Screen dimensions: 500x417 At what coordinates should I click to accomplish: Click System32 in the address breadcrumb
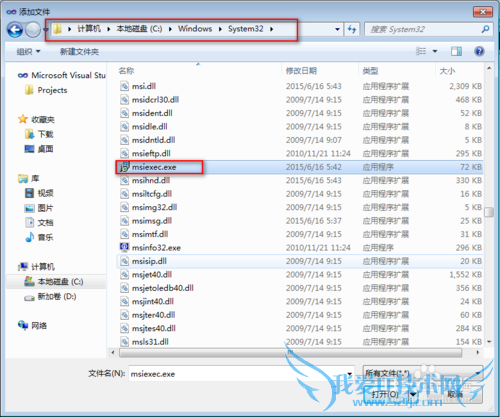pos(246,29)
